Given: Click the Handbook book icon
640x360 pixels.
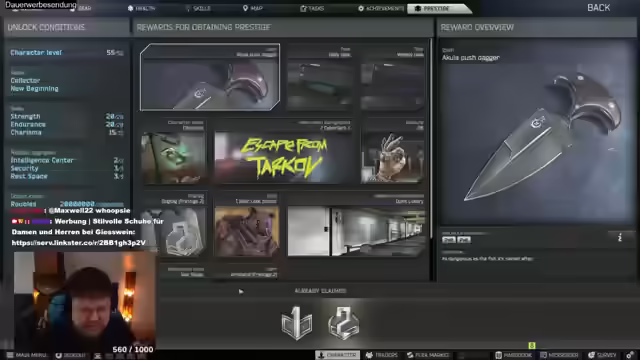Looking at the screenshot, I should point(498,355).
